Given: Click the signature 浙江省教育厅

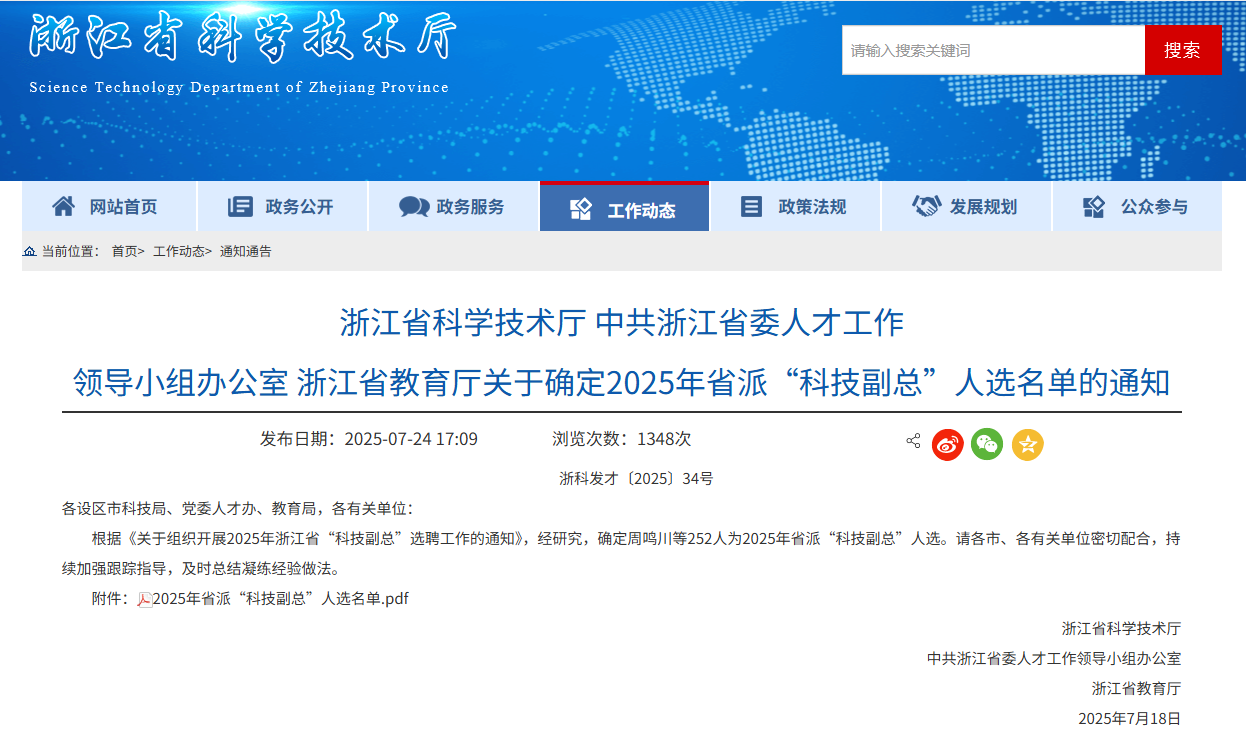Looking at the screenshot, I should [1136, 689].
